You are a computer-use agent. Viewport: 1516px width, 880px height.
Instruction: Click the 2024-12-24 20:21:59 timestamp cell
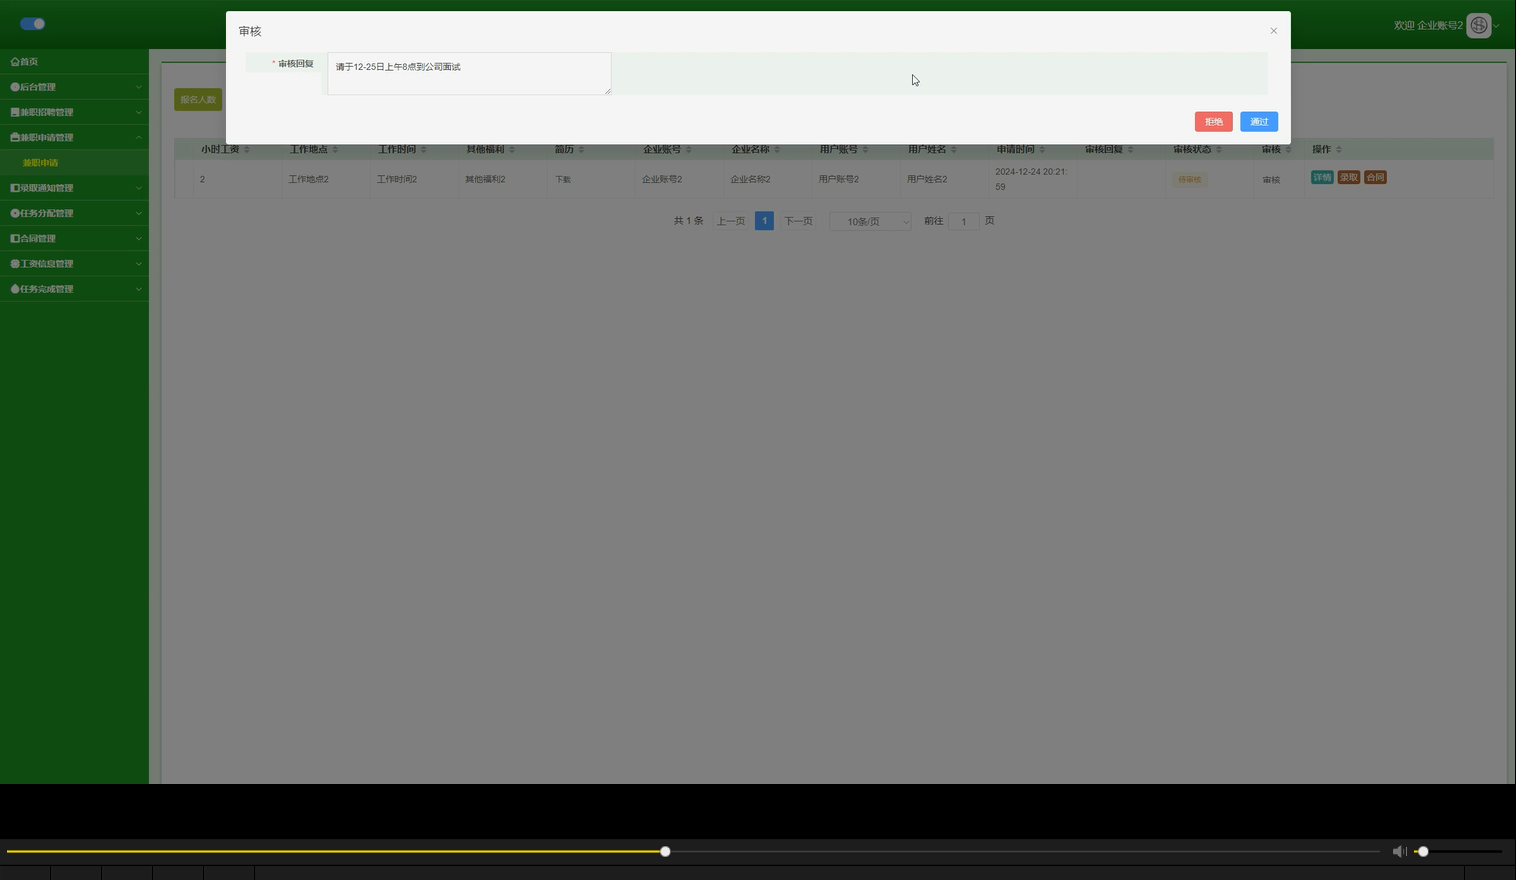(1031, 179)
